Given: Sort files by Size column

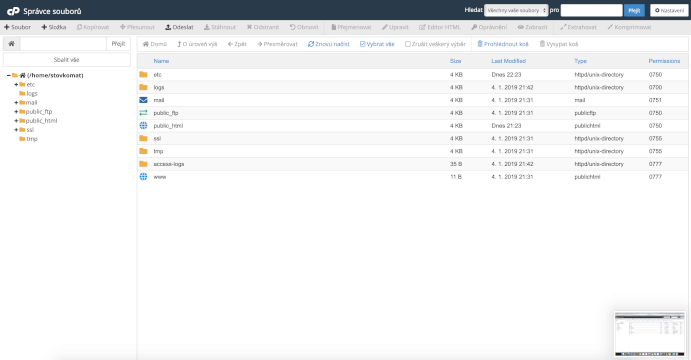Looking at the screenshot, I should (x=455, y=61).
